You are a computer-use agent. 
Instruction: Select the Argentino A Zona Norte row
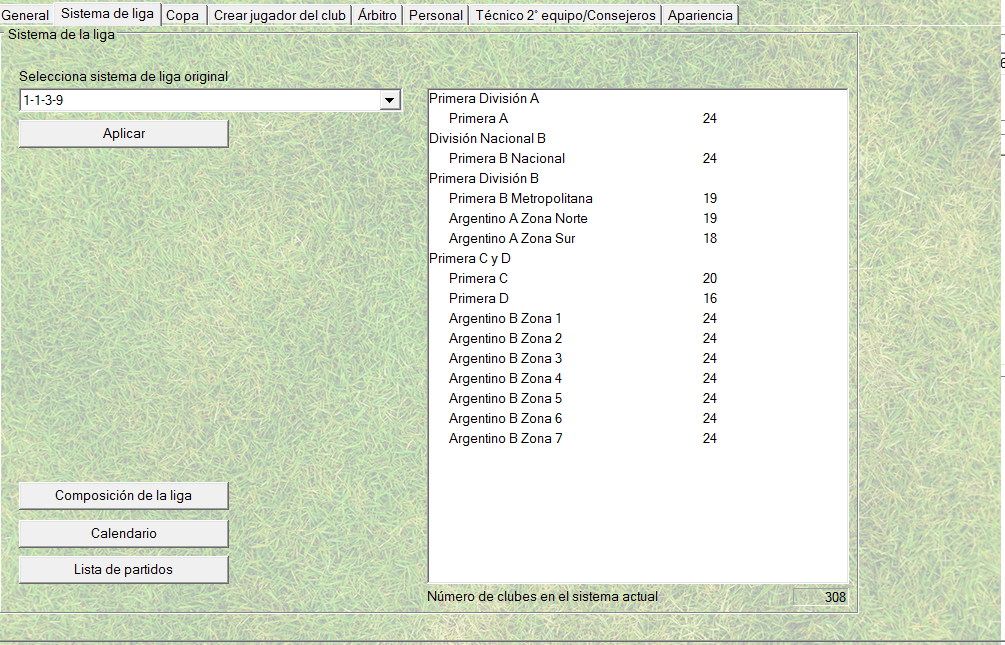tap(638, 218)
